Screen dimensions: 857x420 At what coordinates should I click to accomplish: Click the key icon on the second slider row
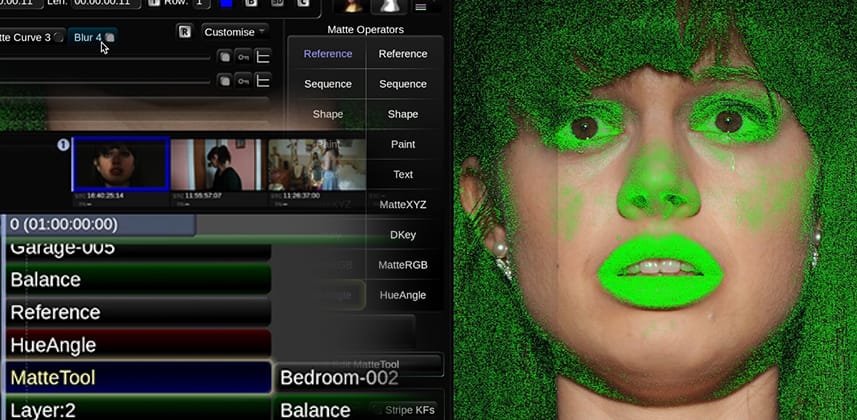(x=244, y=81)
